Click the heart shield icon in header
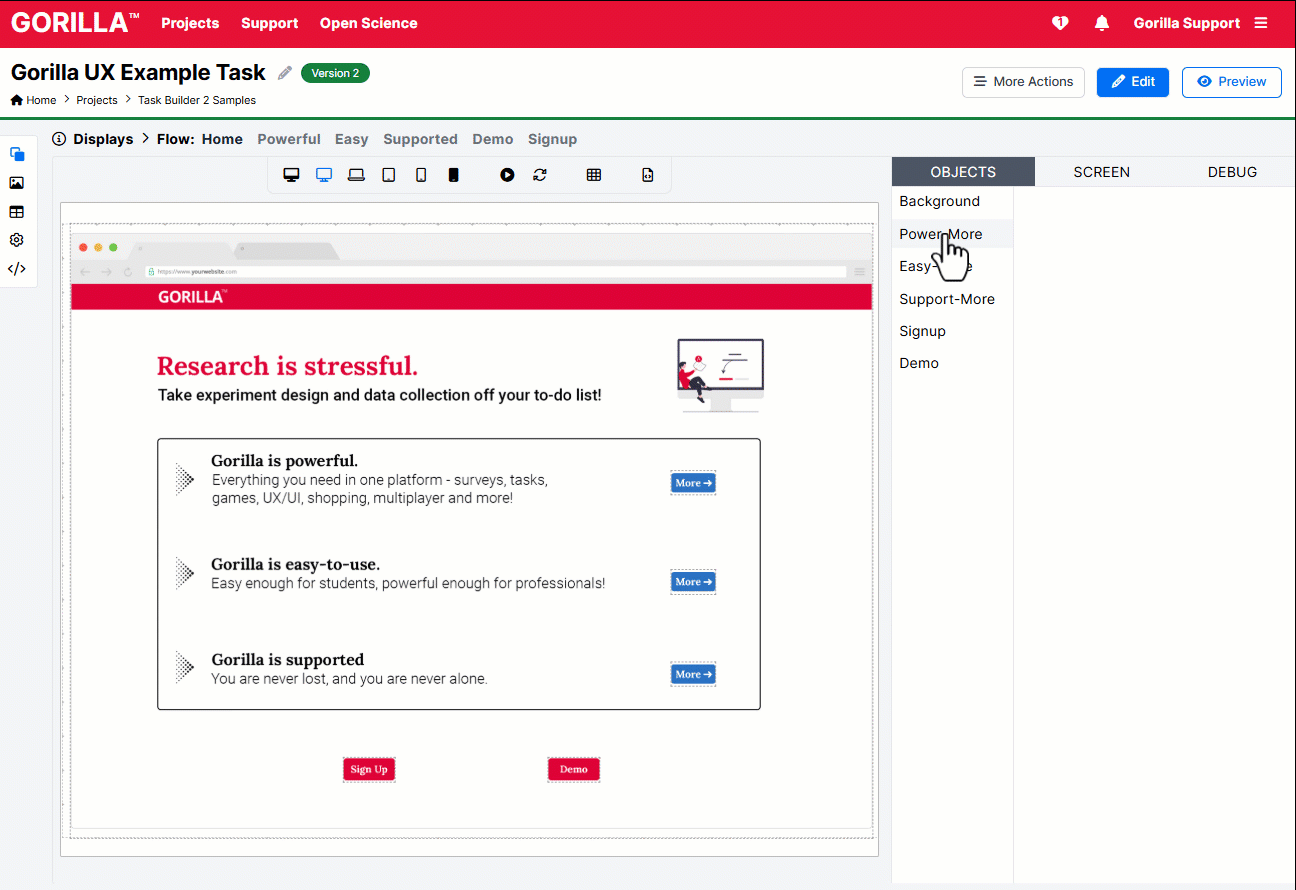This screenshot has height=890, width=1296. point(1061,23)
